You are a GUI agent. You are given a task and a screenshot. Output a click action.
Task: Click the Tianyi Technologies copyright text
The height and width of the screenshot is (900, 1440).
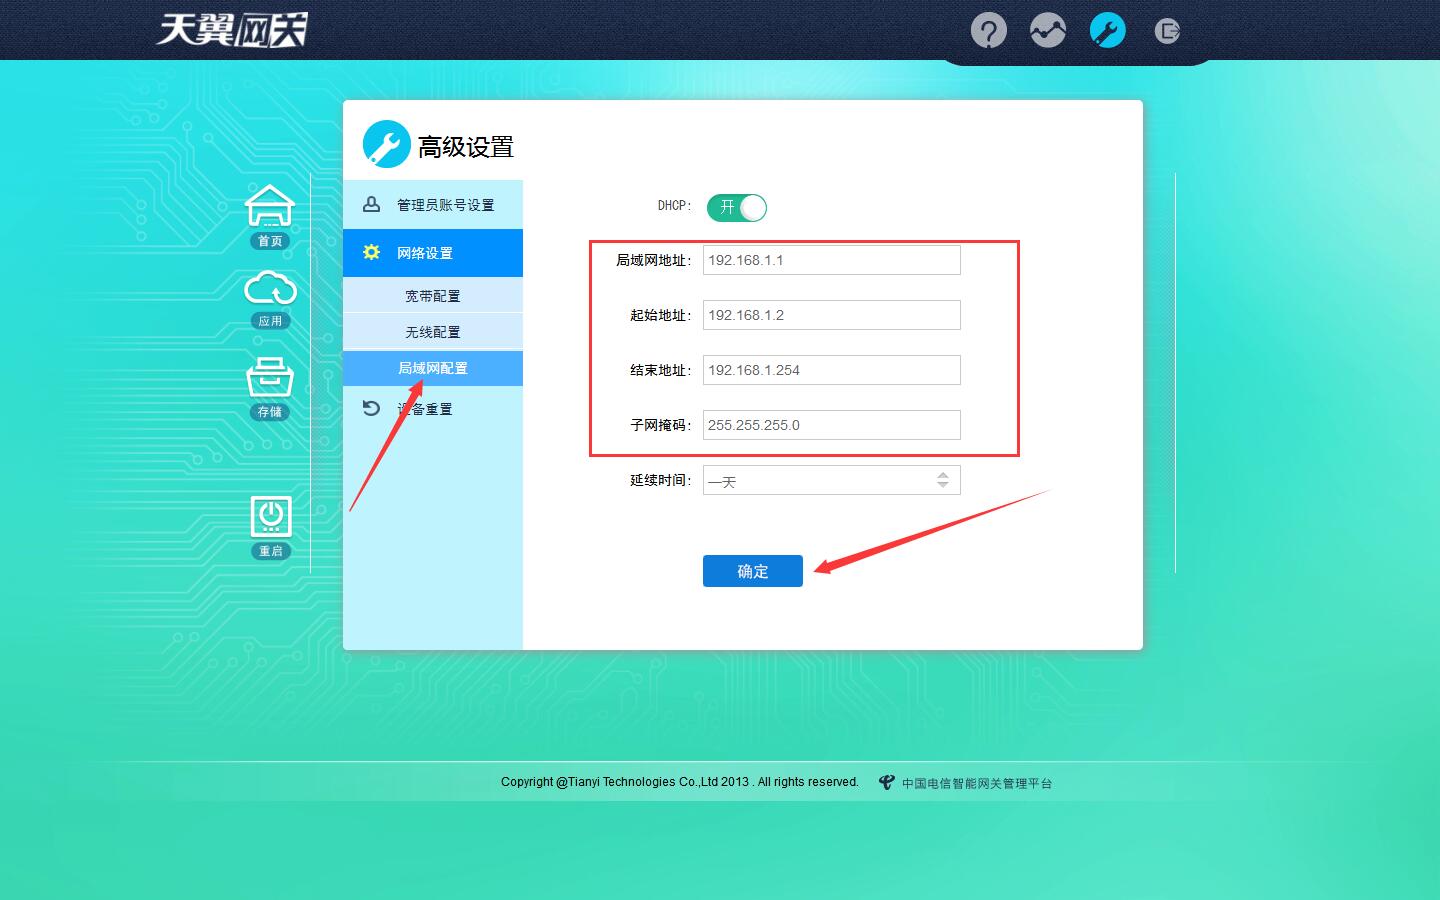[x=680, y=782]
